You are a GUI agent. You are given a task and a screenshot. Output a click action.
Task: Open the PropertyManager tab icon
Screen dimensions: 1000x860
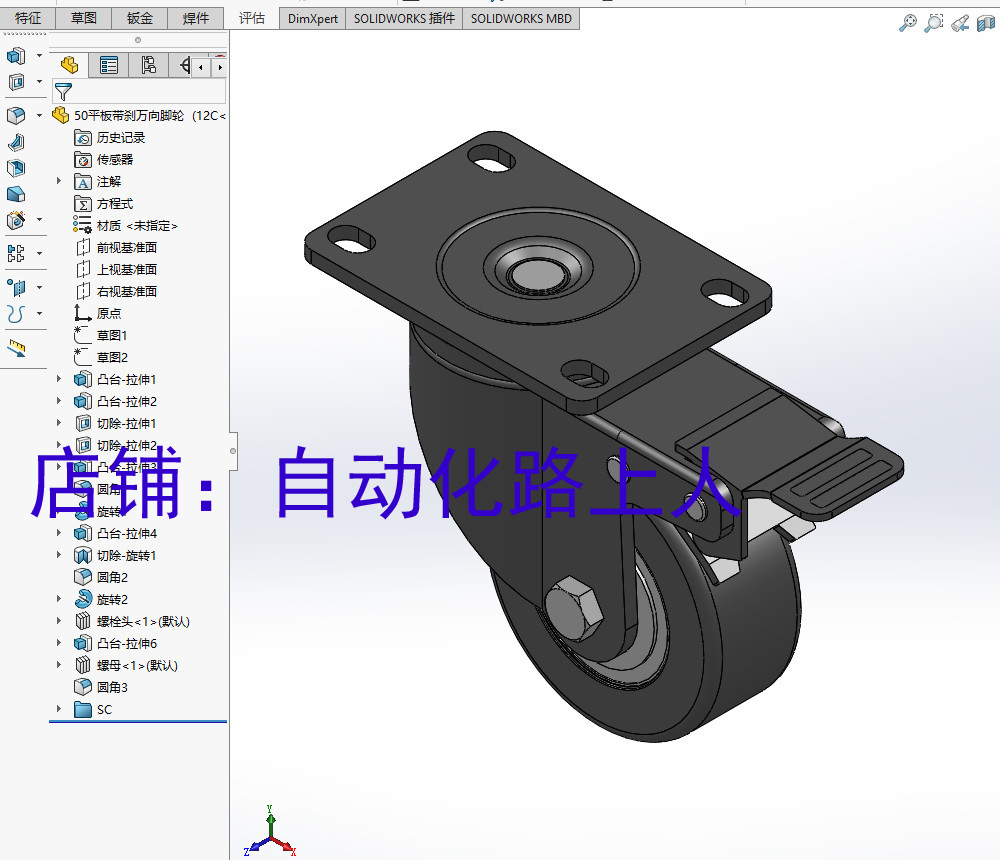[x=109, y=65]
